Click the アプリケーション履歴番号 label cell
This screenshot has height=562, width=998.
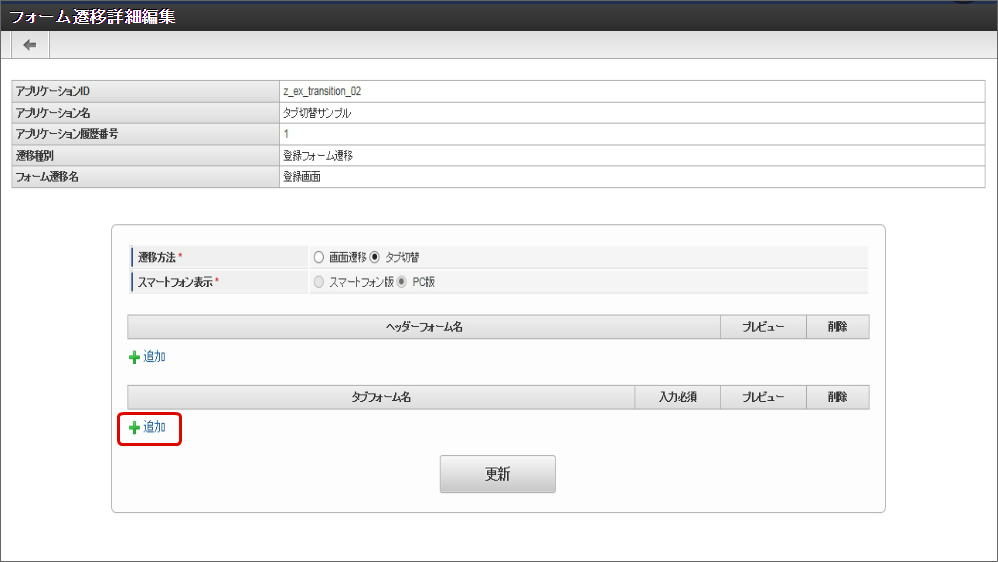click(x=146, y=134)
